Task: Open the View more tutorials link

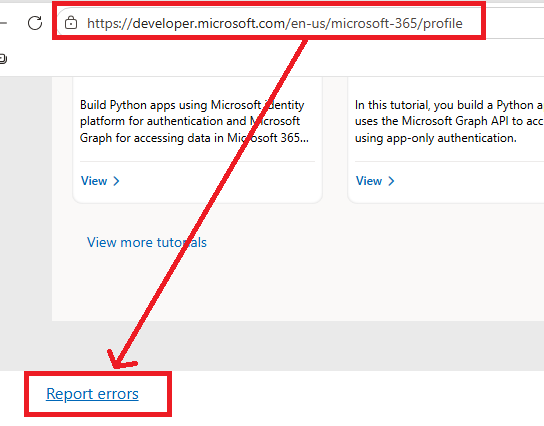Action: coord(147,242)
